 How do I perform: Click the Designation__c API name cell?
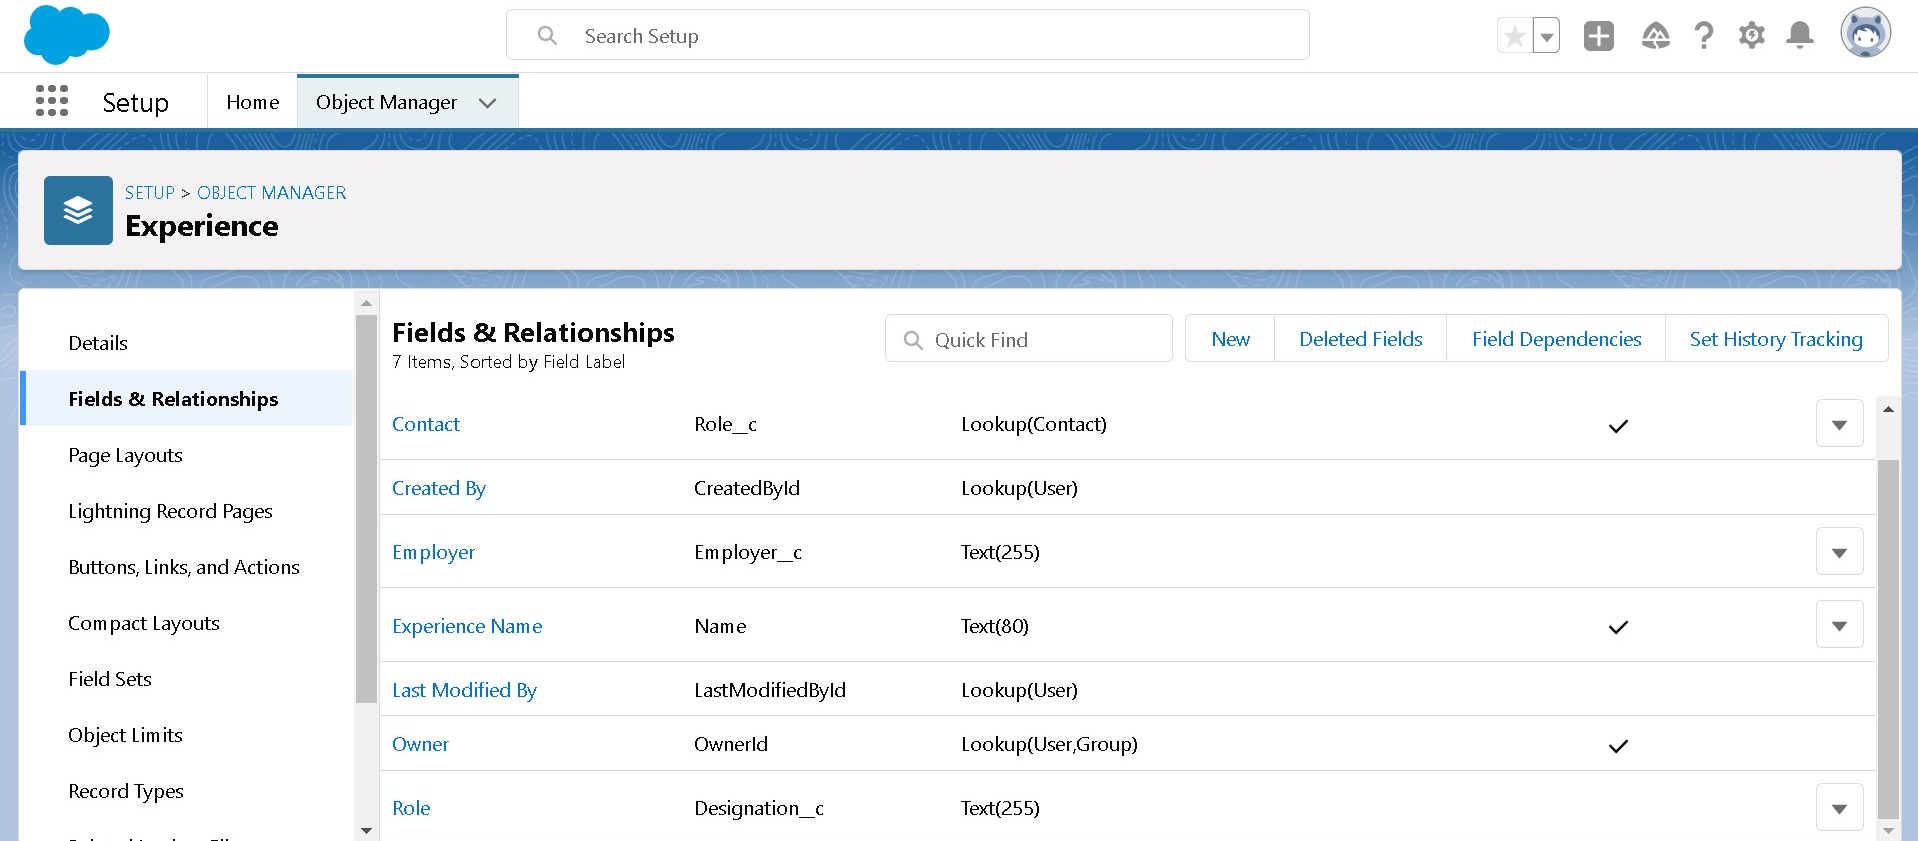click(759, 808)
